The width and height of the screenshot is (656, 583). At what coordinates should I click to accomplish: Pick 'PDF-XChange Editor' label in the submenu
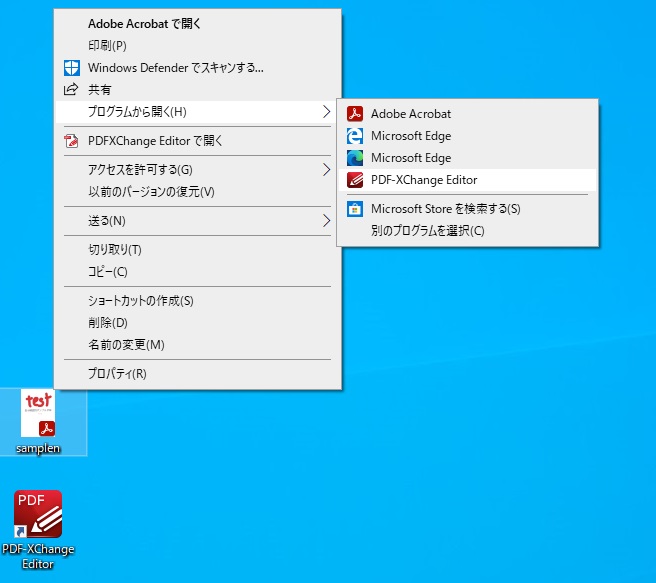[424, 180]
